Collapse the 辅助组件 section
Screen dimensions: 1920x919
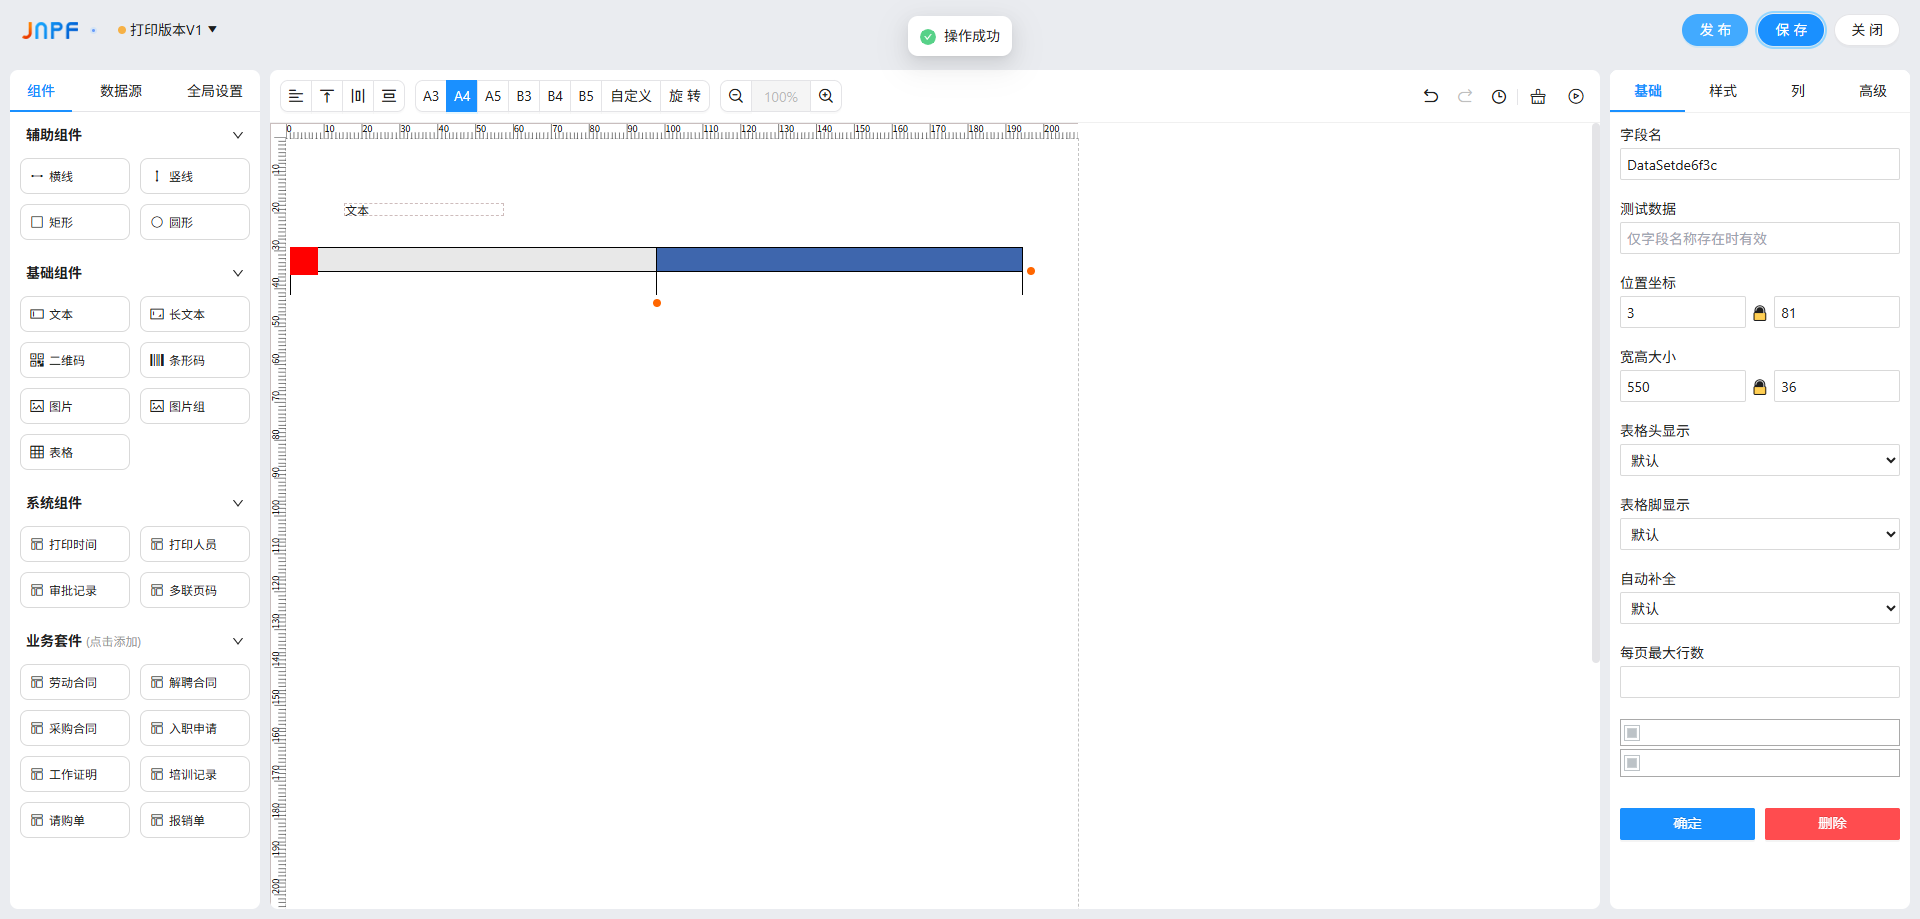pyautogui.click(x=238, y=135)
